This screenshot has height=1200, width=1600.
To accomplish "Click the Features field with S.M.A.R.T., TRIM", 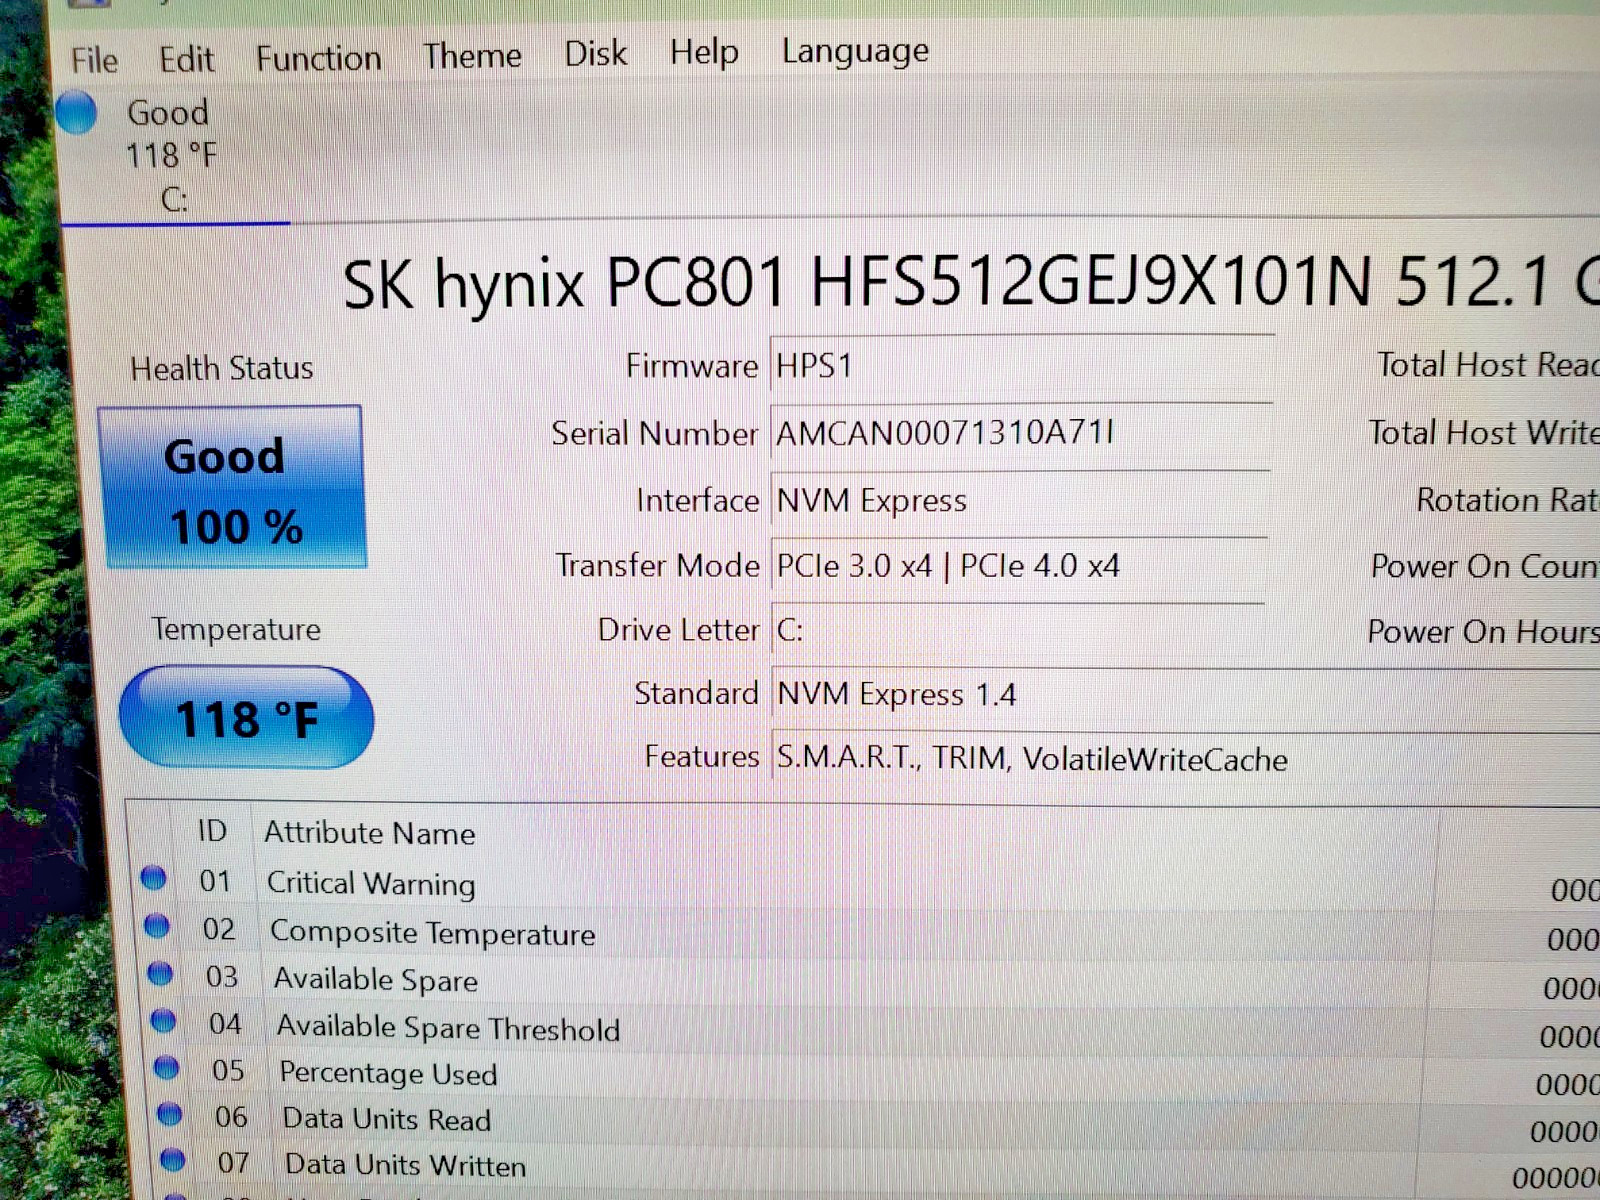I will (x=1185, y=759).
